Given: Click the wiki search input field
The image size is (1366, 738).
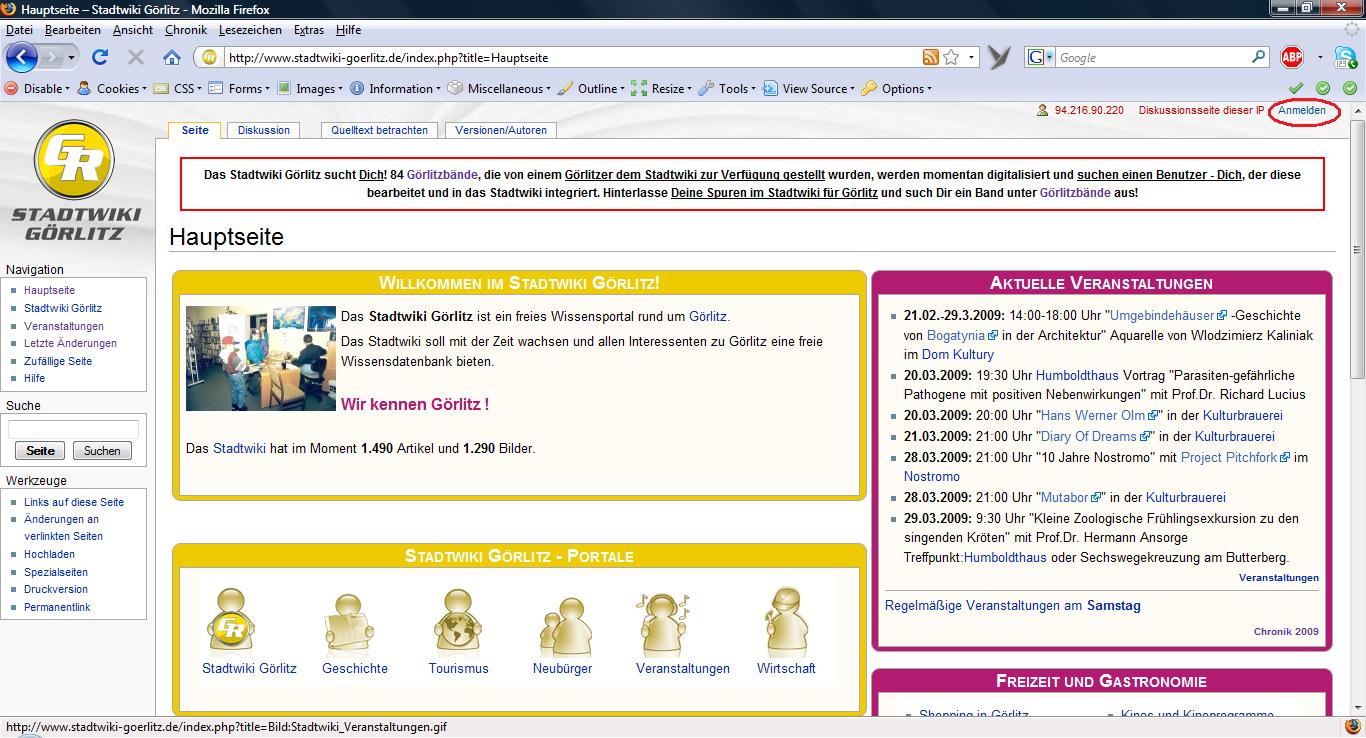Looking at the screenshot, I should [x=73, y=430].
